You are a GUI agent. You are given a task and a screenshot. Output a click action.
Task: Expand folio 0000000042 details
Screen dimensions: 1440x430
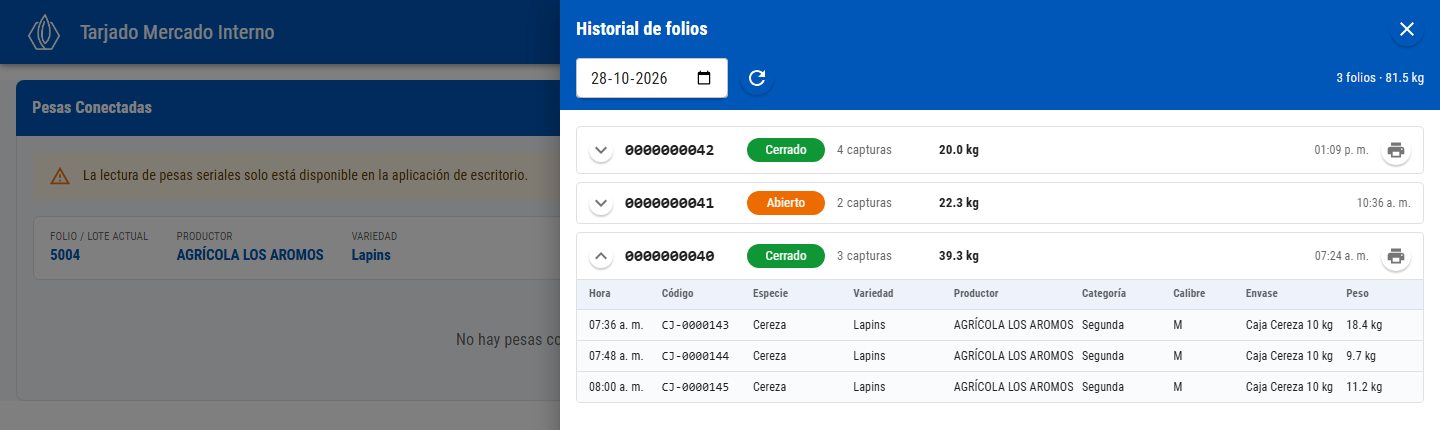[601, 151]
